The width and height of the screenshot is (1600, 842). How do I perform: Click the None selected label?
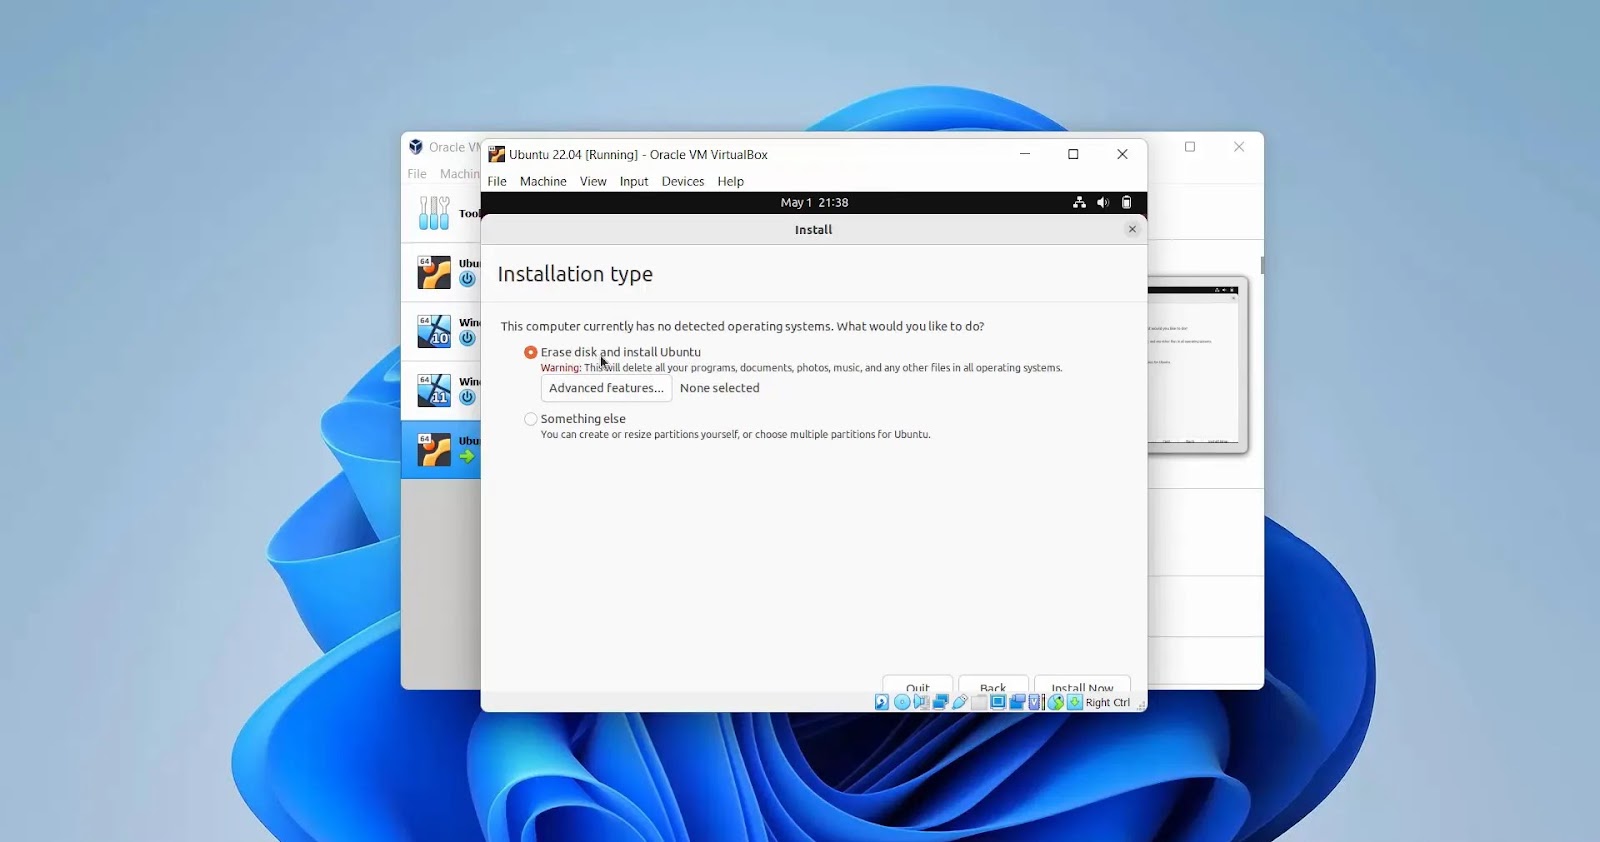point(720,388)
